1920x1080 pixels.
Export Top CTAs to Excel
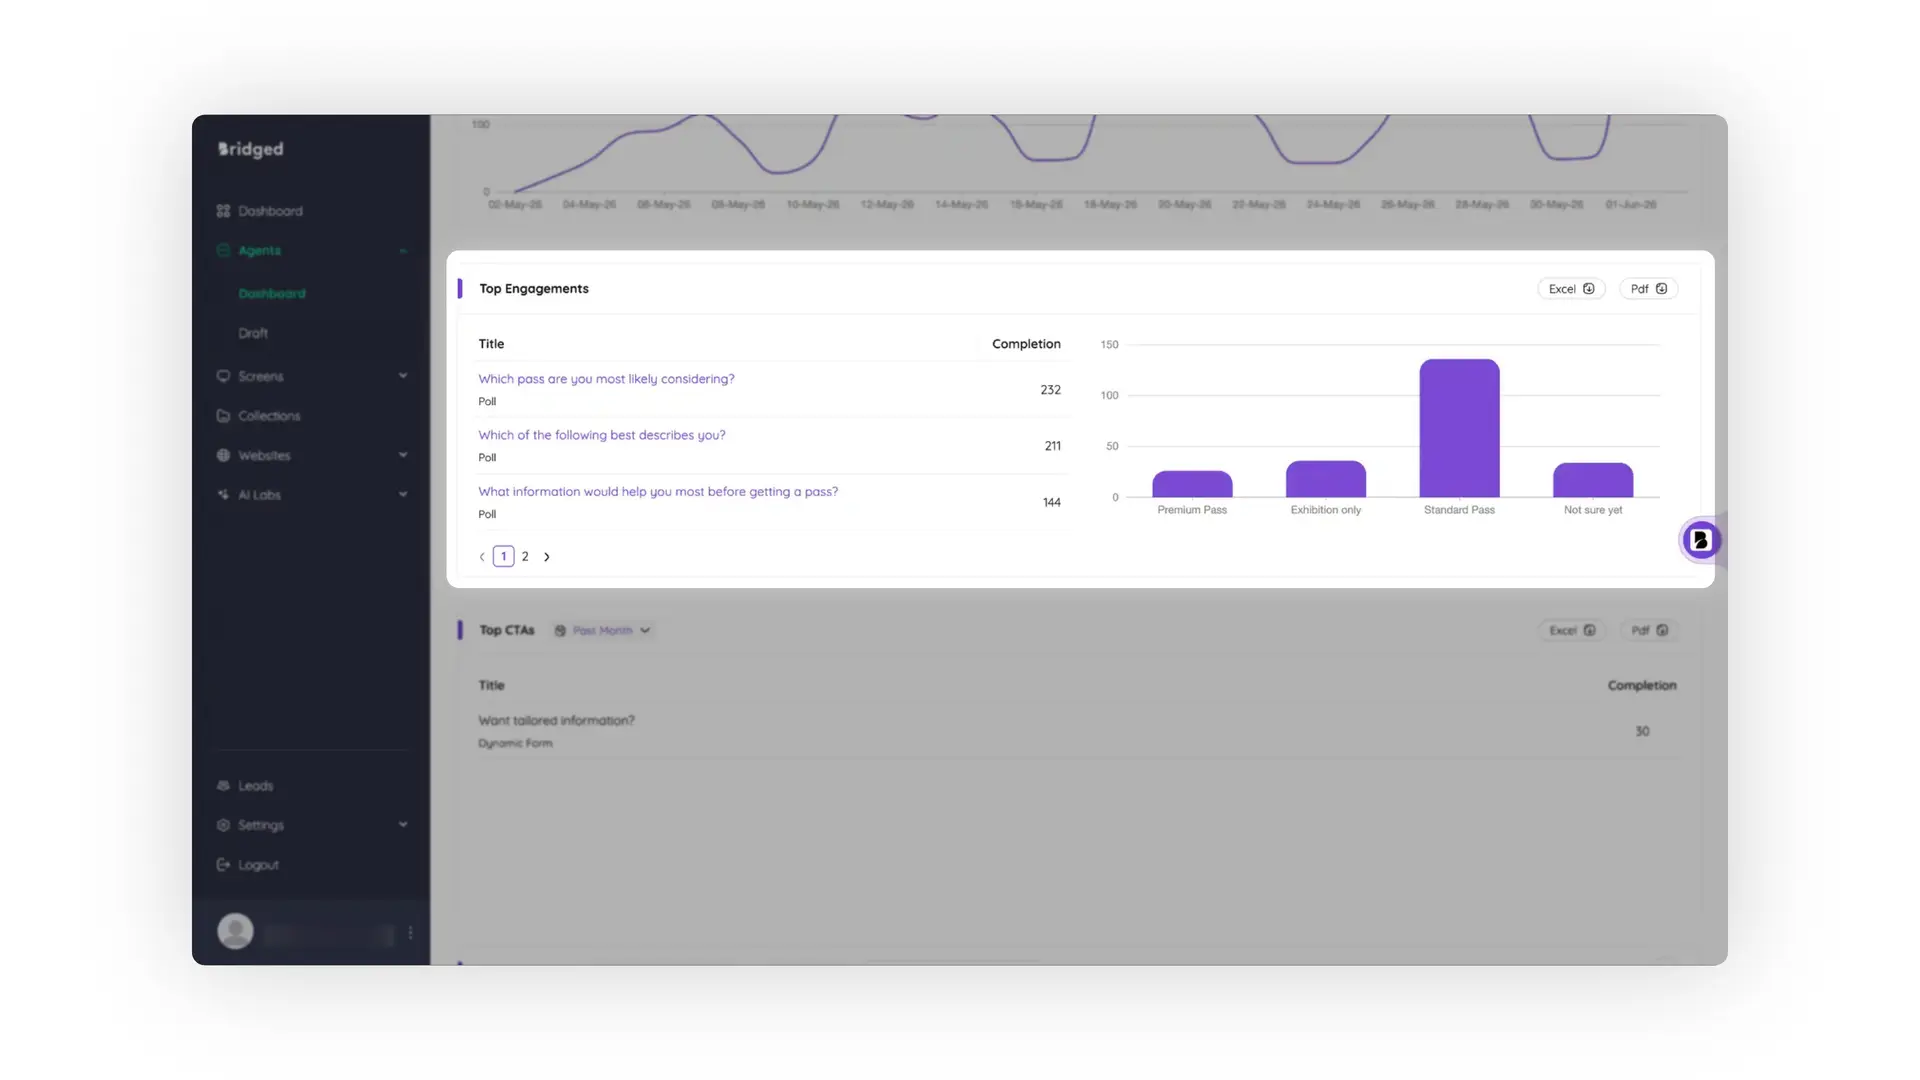[1571, 631]
